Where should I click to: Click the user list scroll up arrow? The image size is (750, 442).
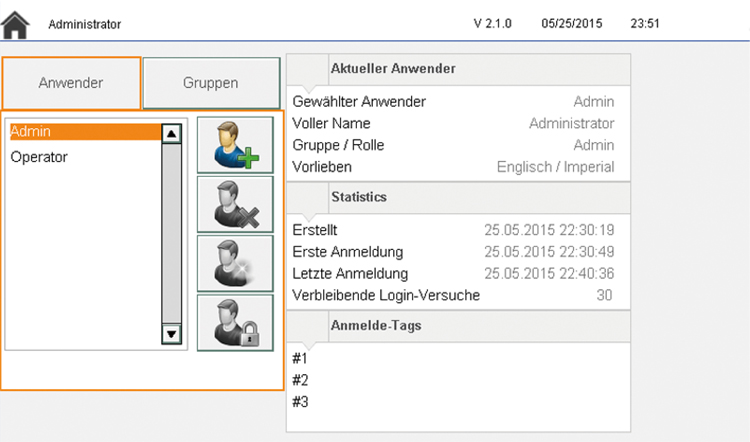[x=171, y=133]
